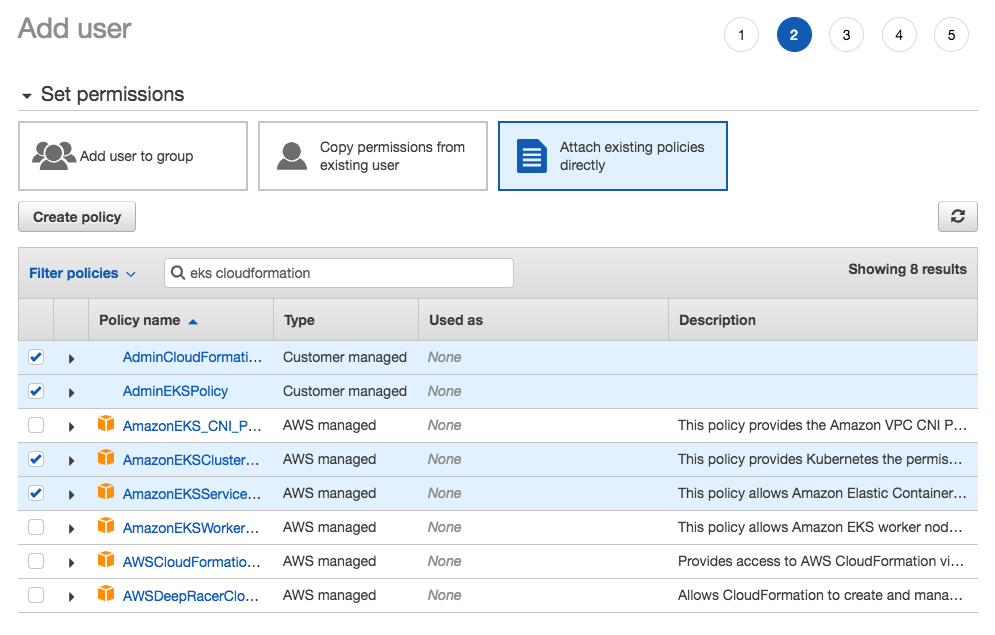Select current wizard step 2
995x635 pixels.
[794, 35]
